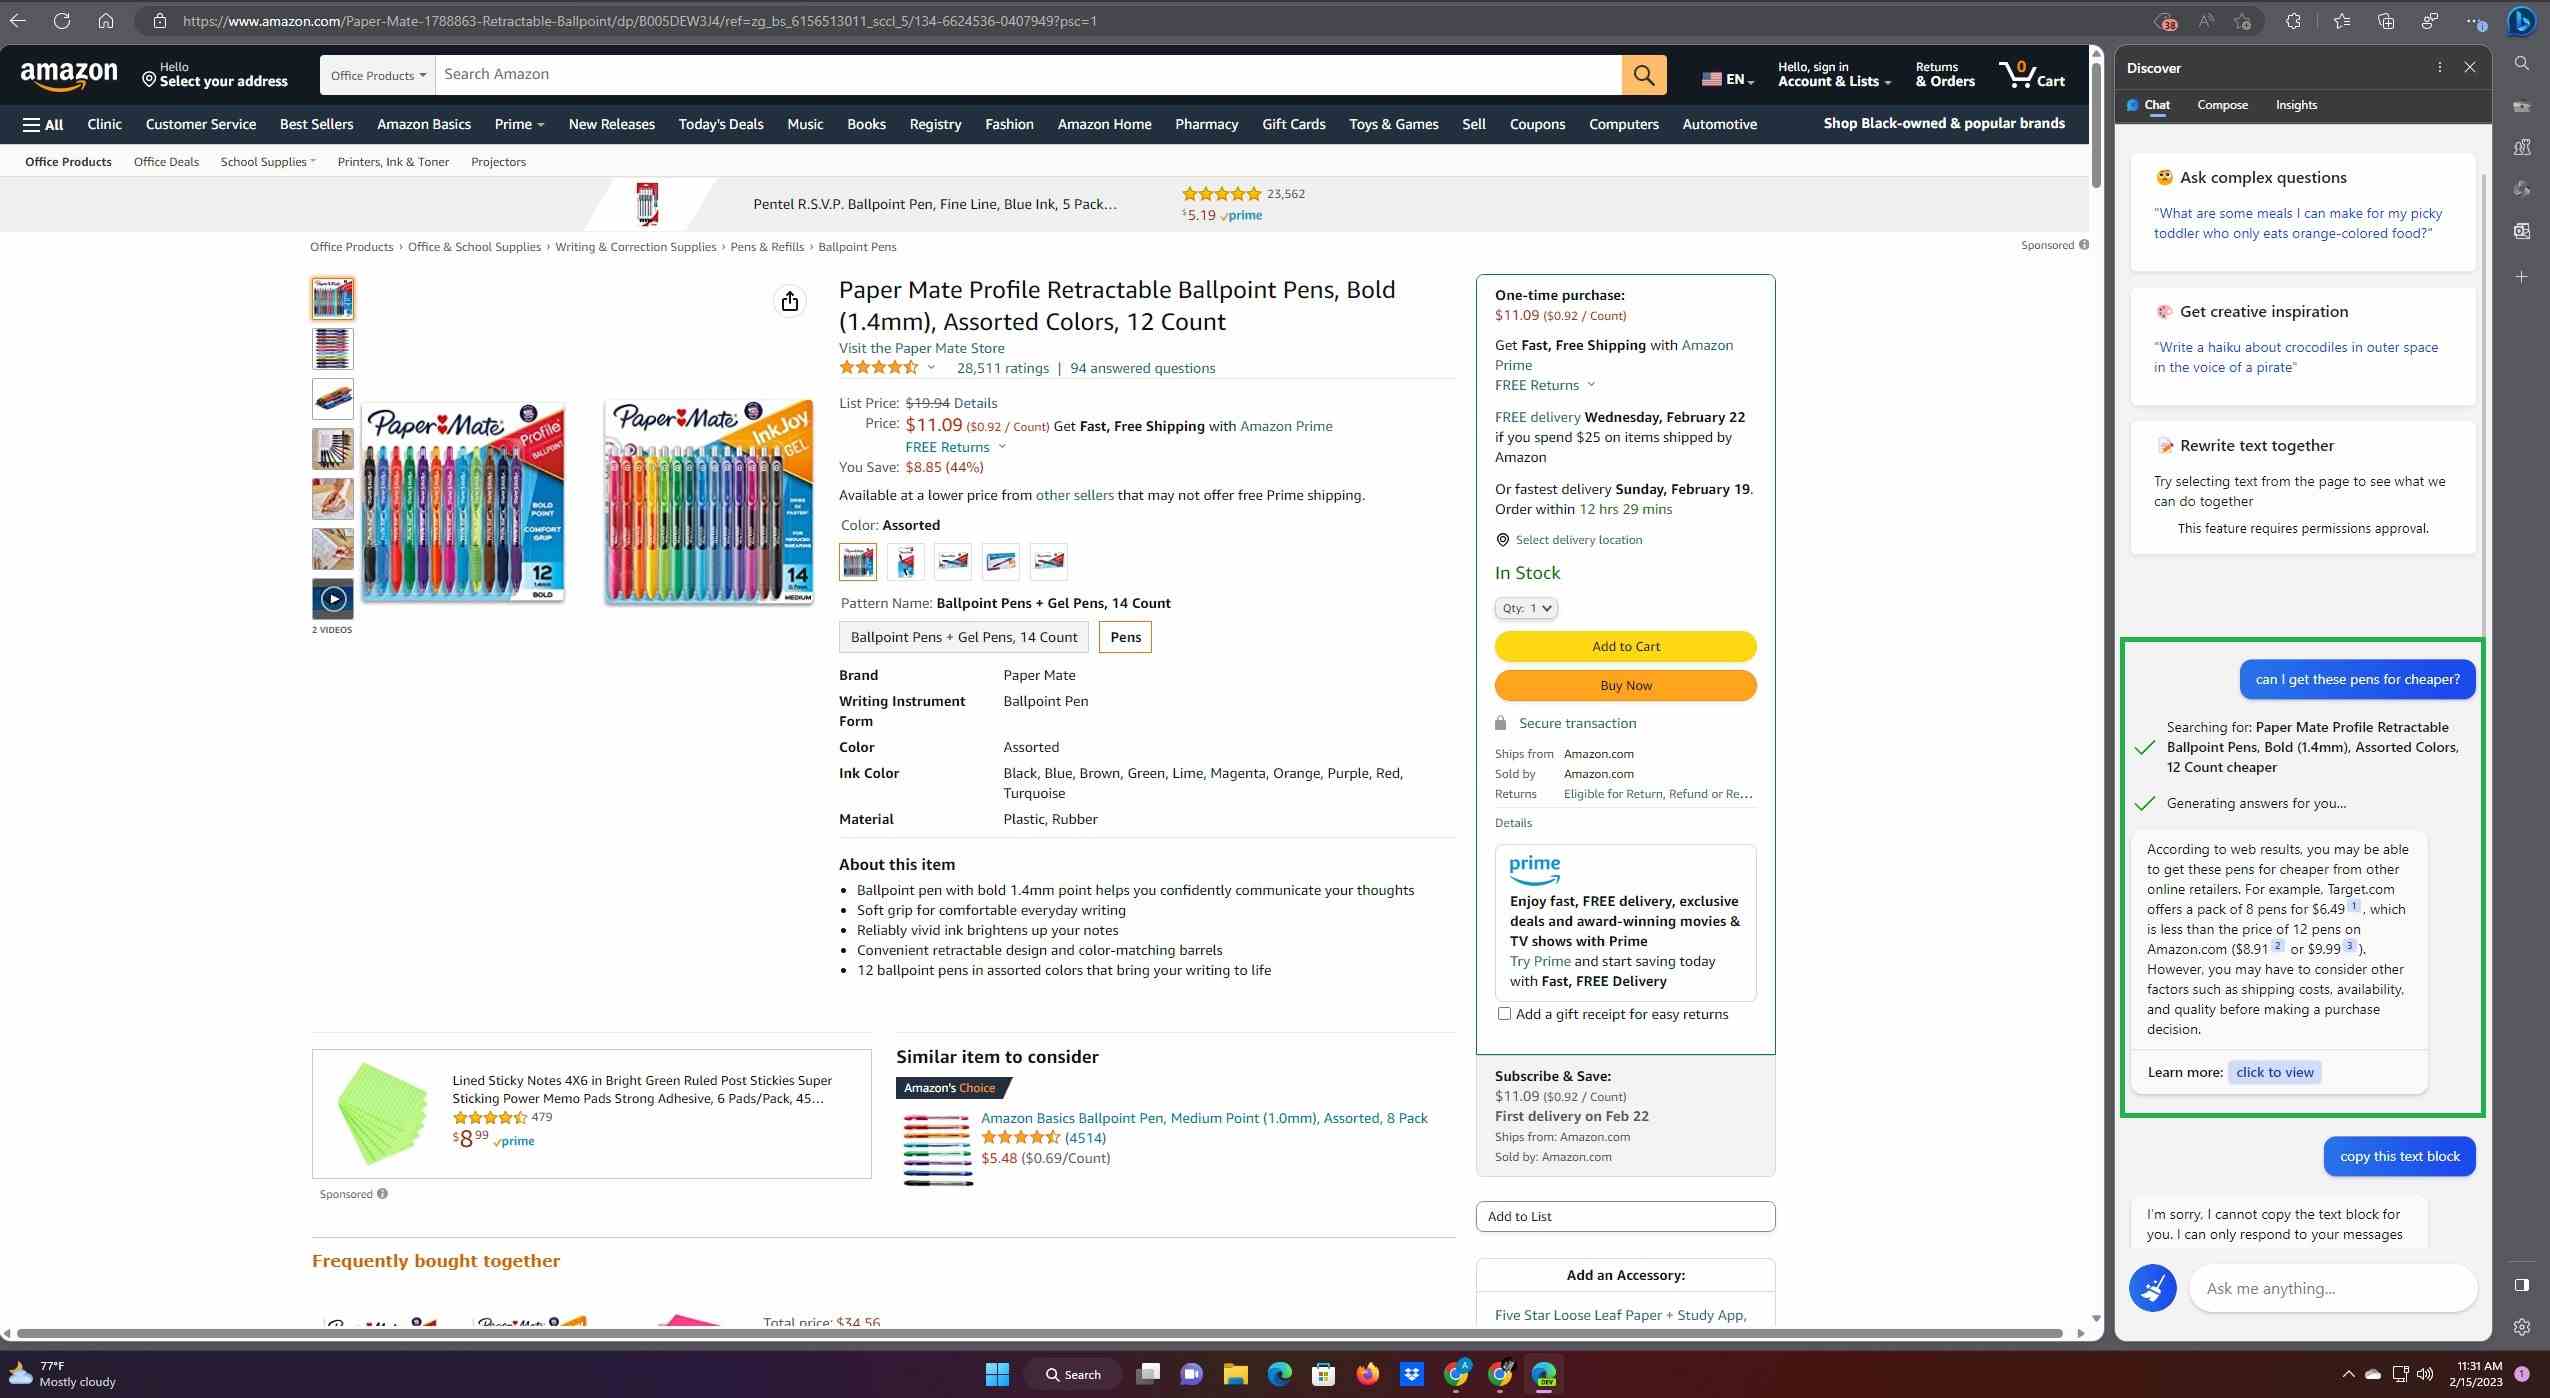Expand FREE Returns in the buy box
2550x1398 pixels.
pyautogui.click(x=1545, y=385)
